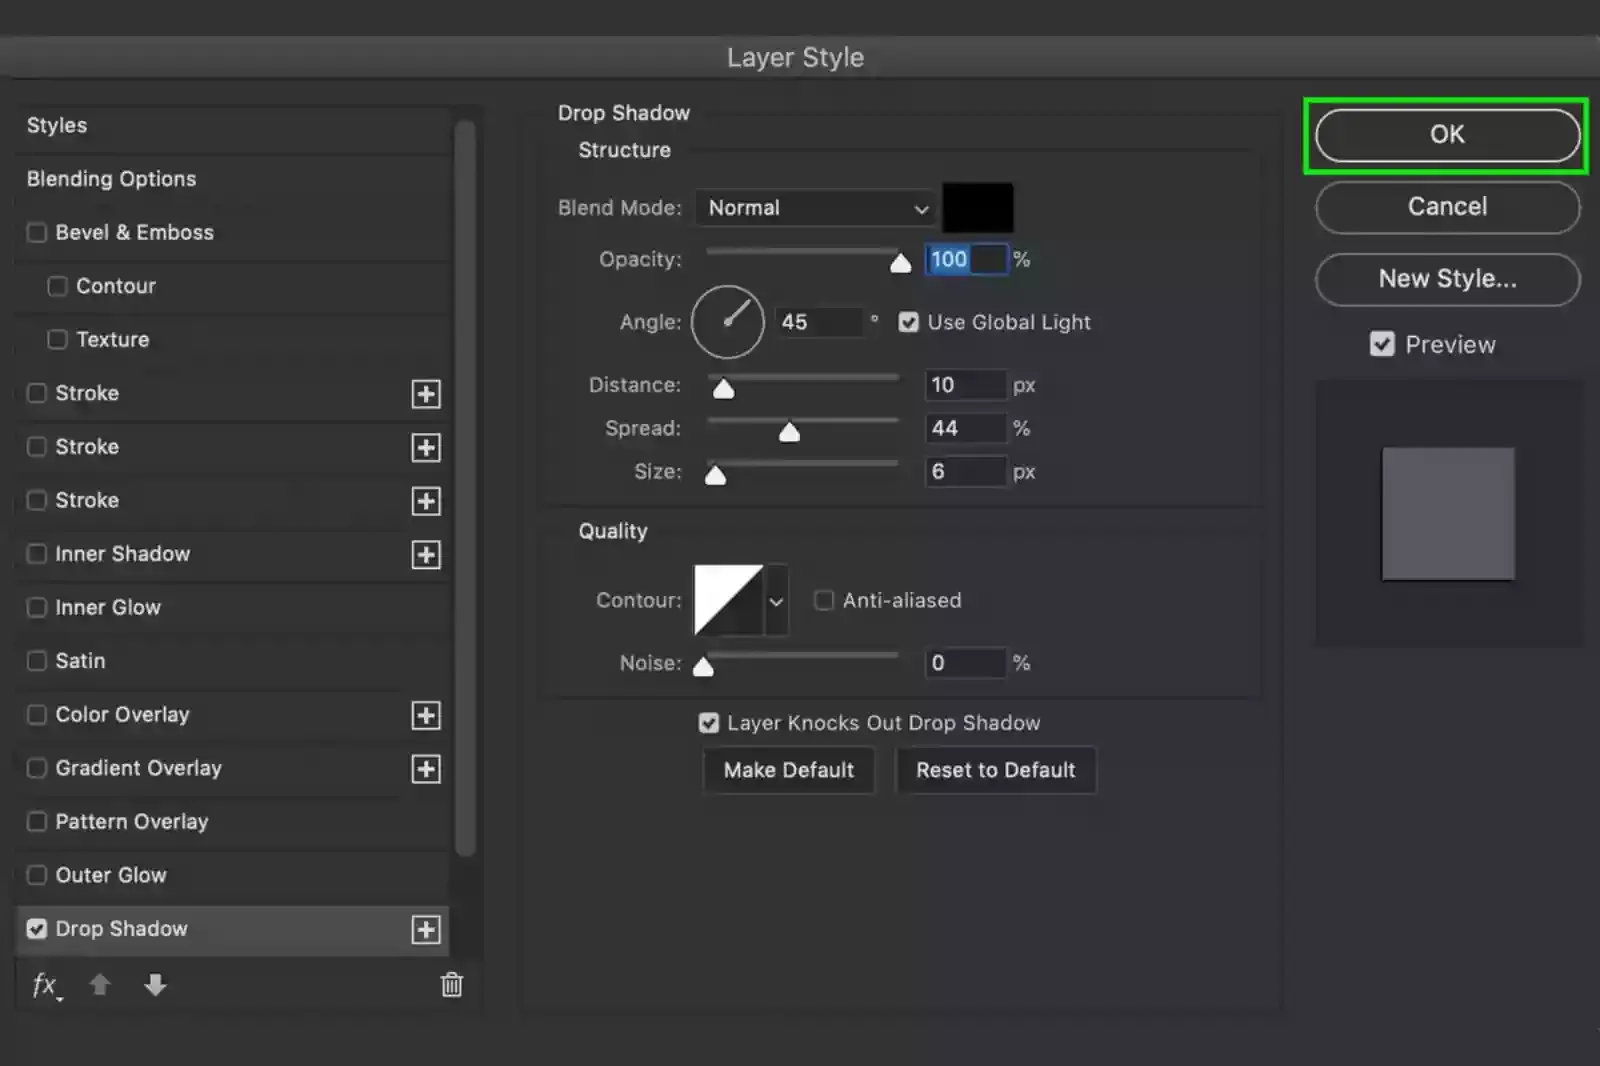The height and width of the screenshot is (1066, 1600).
Task: Delete the effect using the trash icon
Action: [x=451, y=985]
